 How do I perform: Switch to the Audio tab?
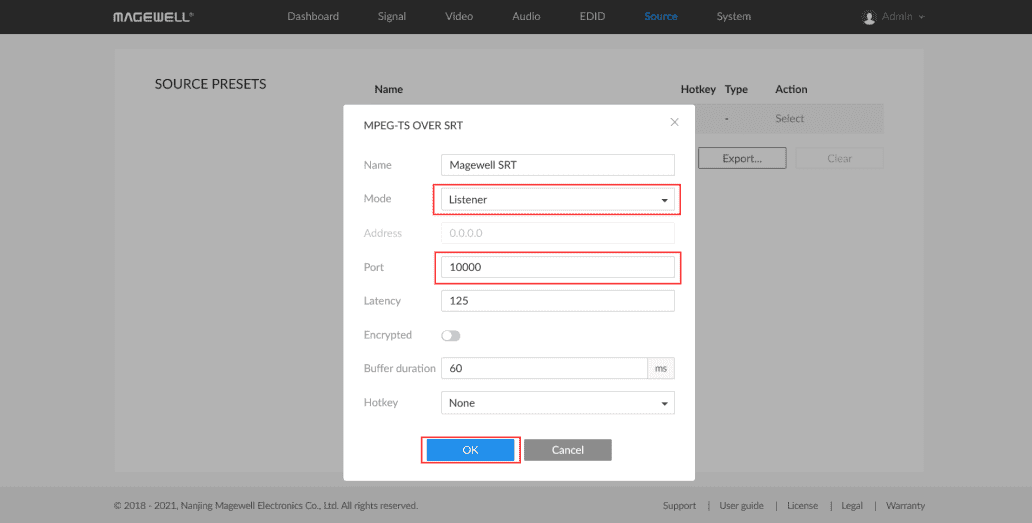tap(526, 16)
